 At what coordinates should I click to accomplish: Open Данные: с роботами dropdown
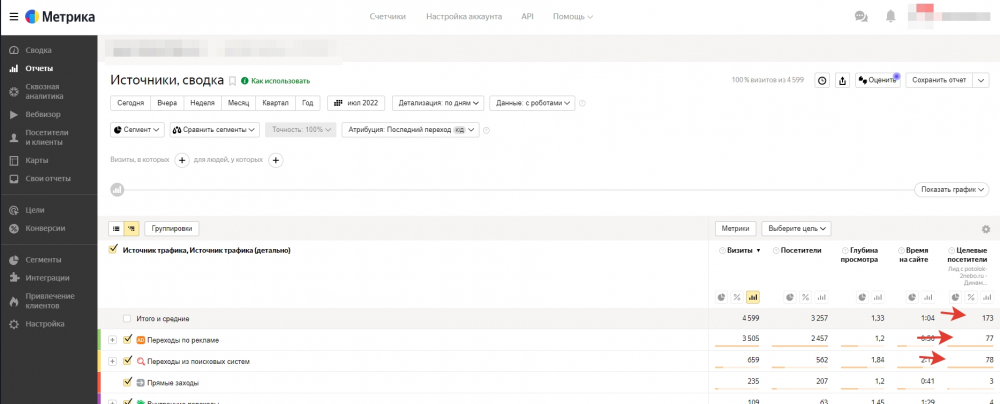(532, 103)
